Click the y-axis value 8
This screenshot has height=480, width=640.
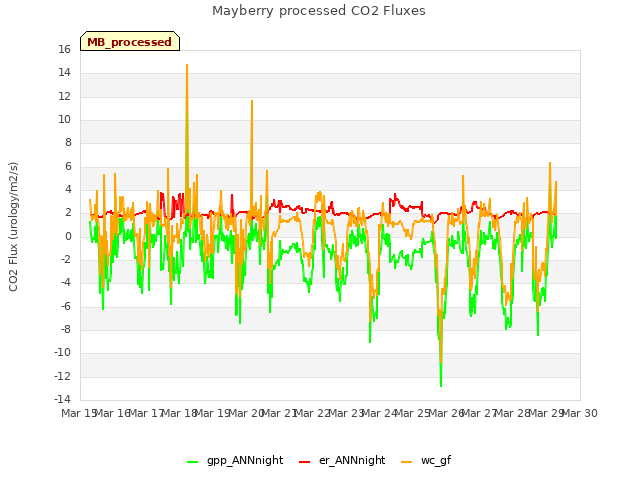(68, 142)
